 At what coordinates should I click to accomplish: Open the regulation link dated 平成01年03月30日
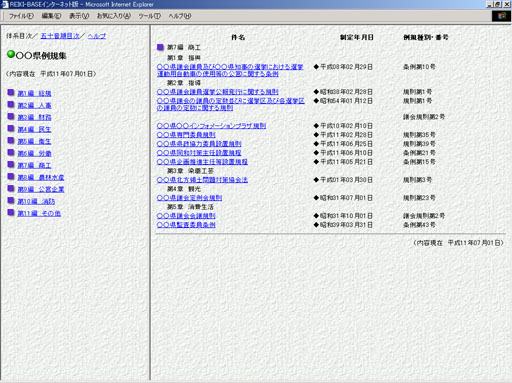[202, 180]
